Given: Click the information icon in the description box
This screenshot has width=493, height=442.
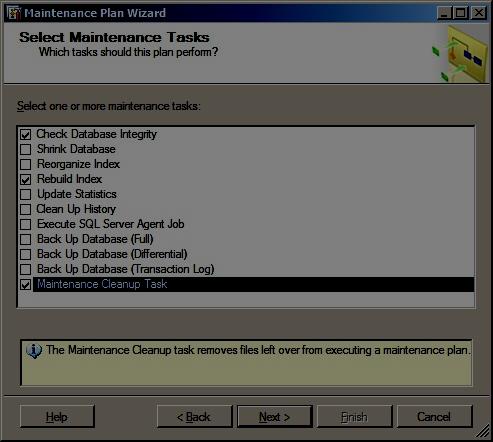Looking at the screenshot, I should 34,351.
